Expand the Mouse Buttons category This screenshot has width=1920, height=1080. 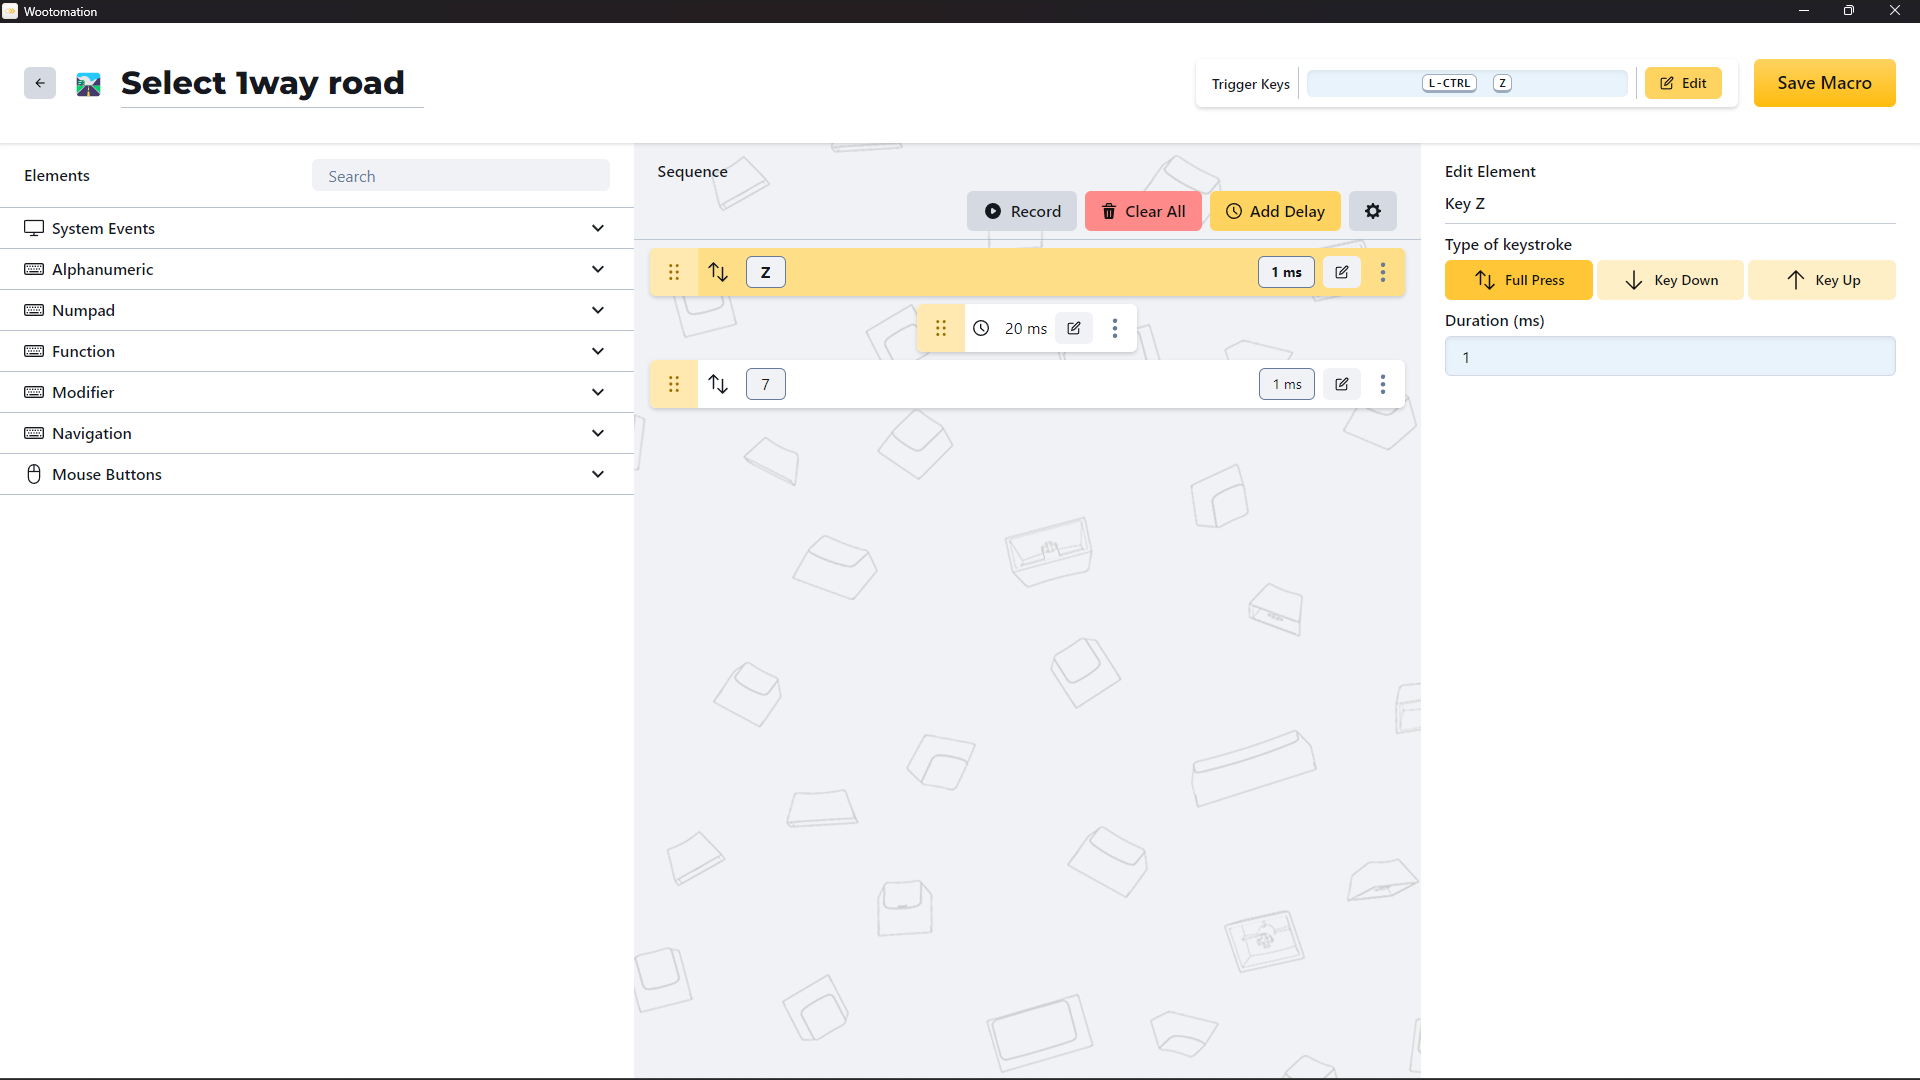pos(316,474)
